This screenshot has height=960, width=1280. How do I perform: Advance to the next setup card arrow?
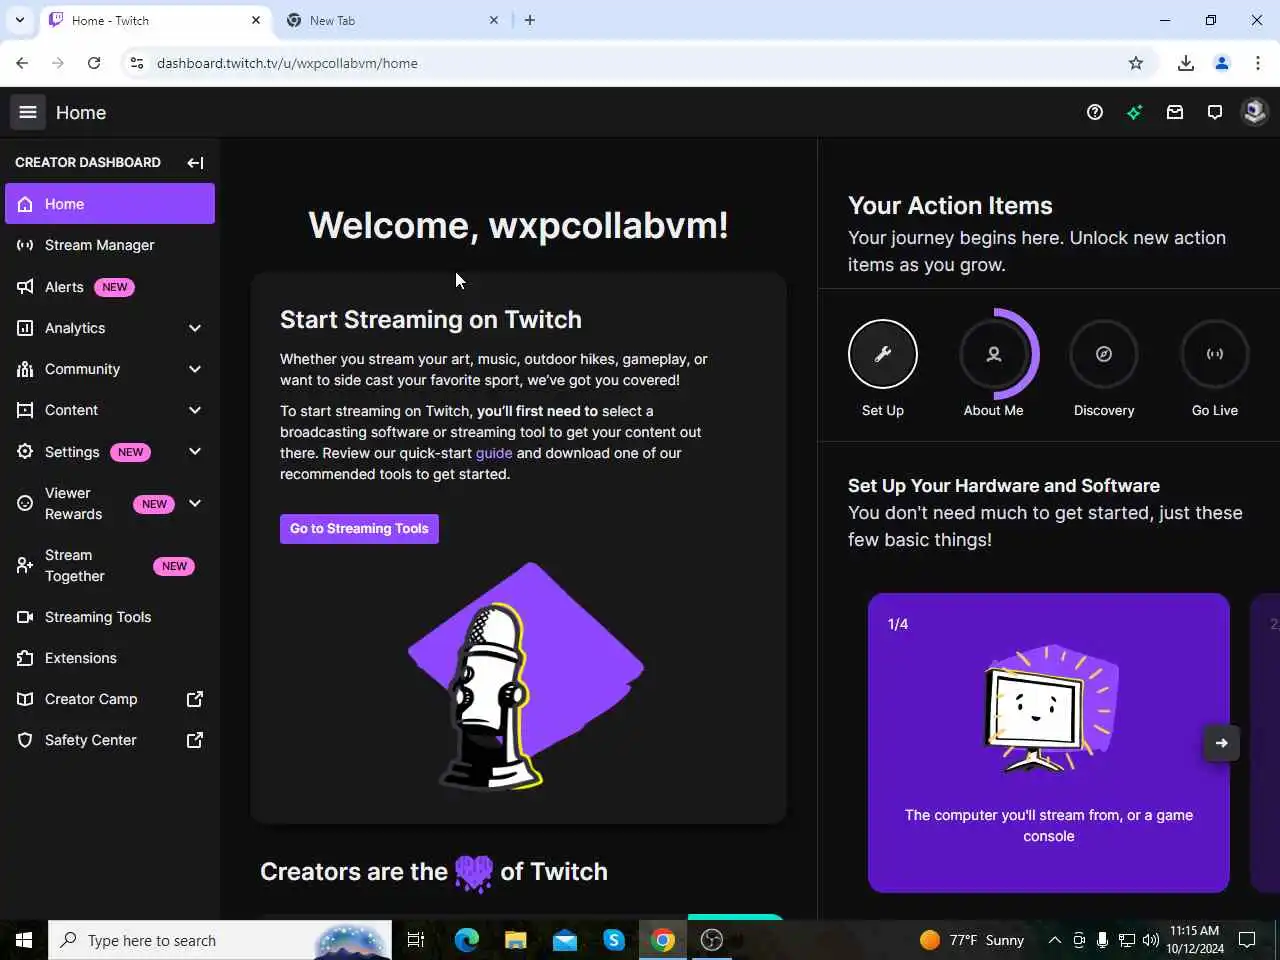[x=1221, y=743]
